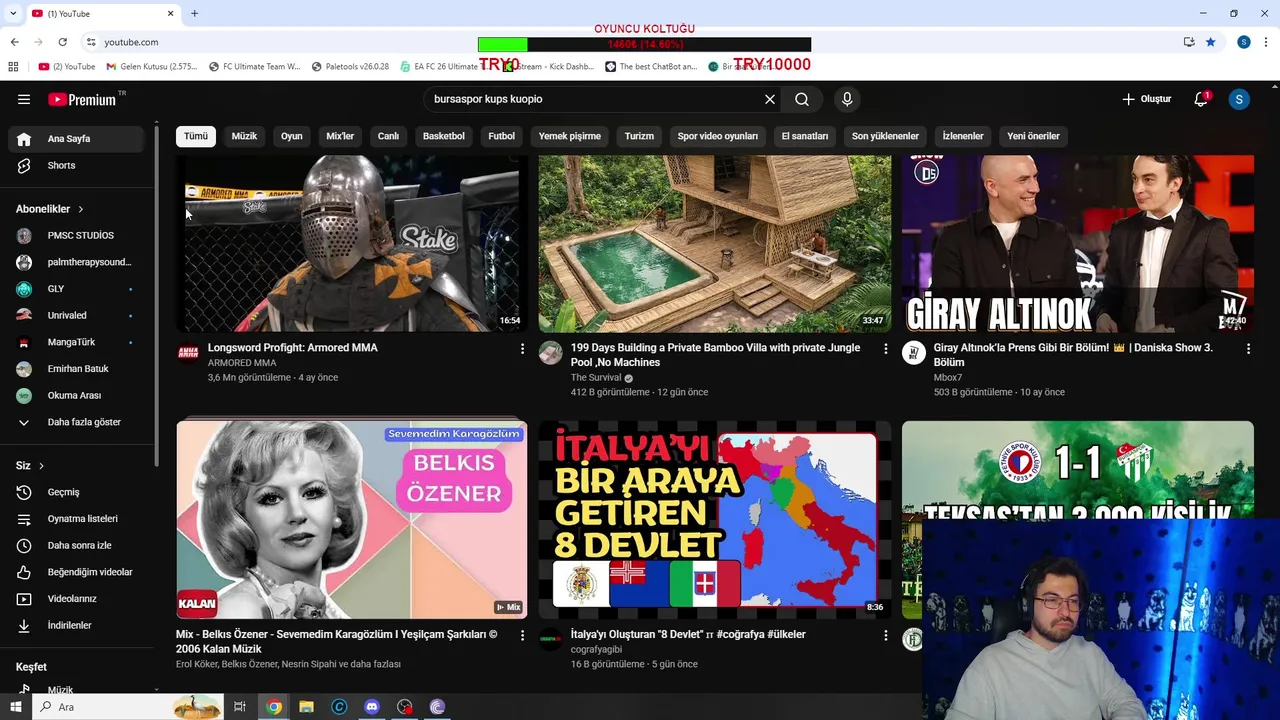Open options menu for Giray Altınok video
Viewport: 1280px width, 720px height.
(x=1248, y=348)
